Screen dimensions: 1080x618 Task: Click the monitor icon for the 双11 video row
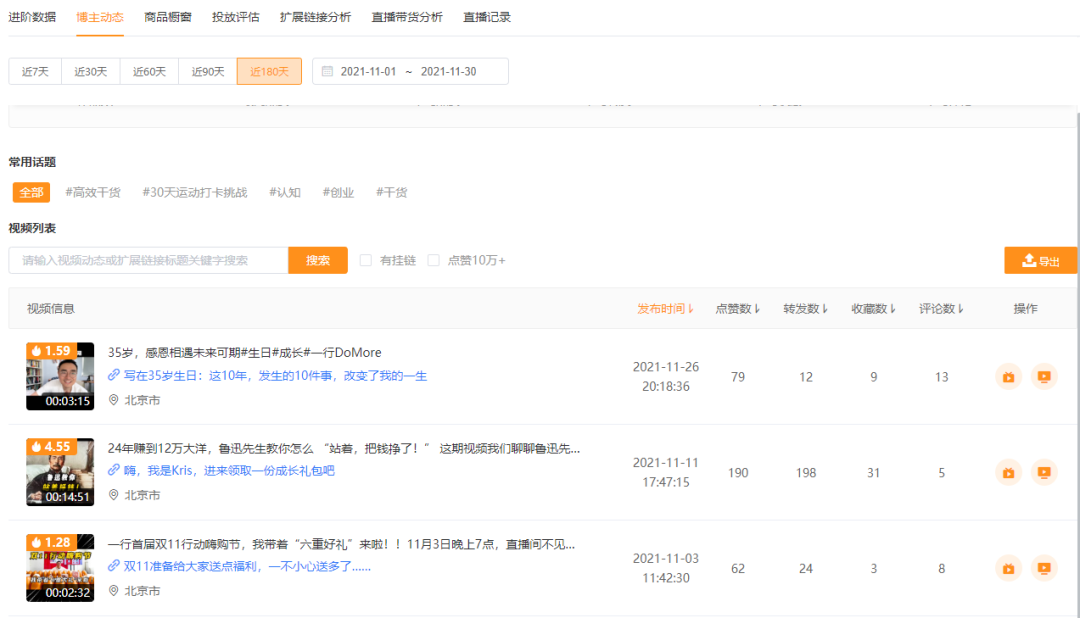1043,568
